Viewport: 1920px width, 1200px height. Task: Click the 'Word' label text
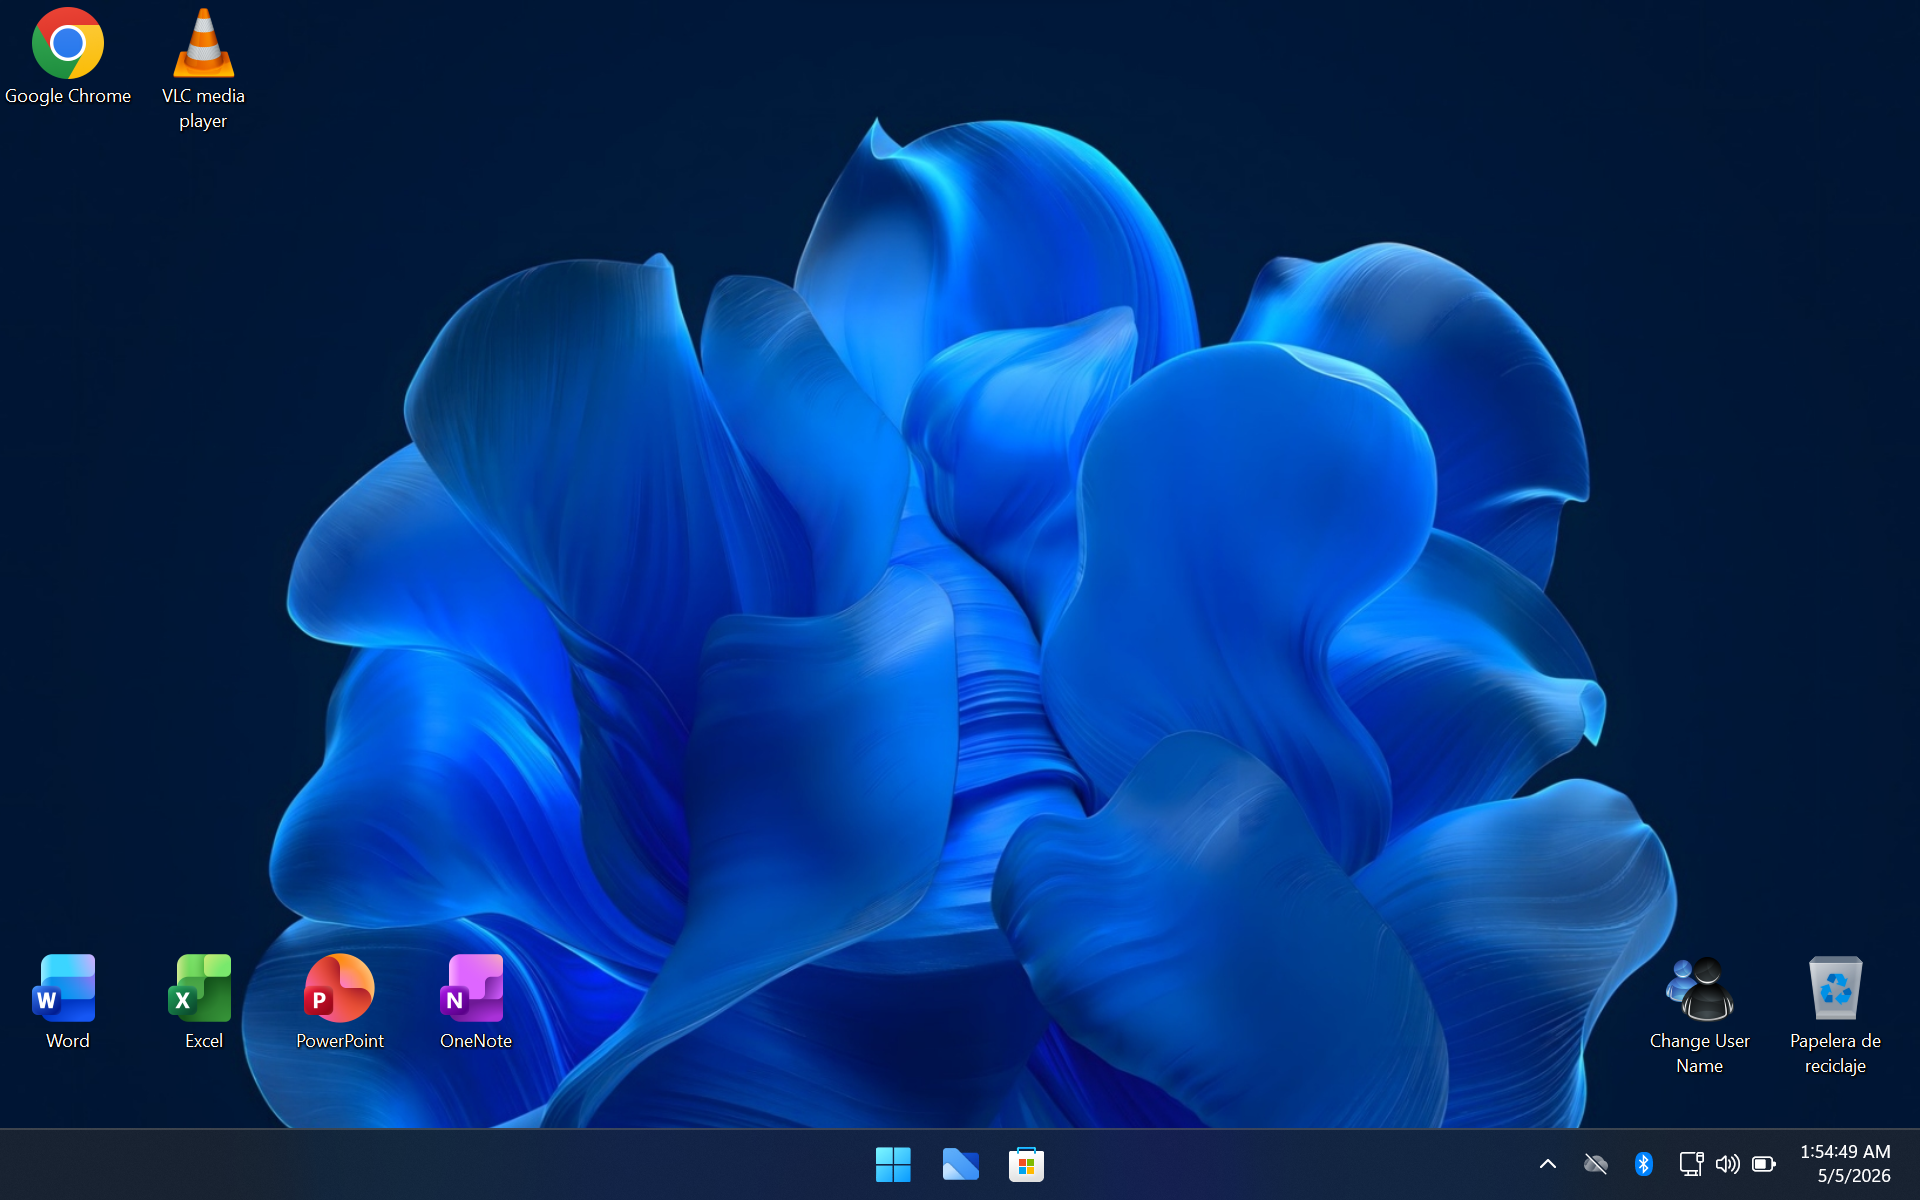pyautogui.click(x=68, y=1041)
